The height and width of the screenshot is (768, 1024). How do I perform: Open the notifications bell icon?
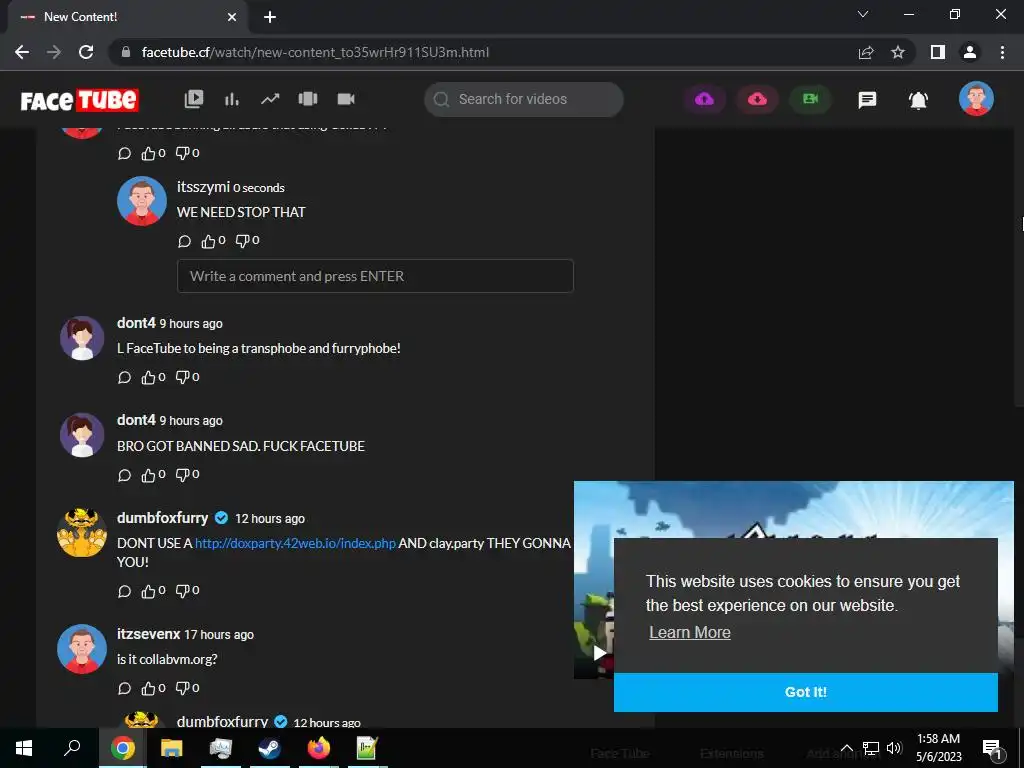tap(918, 100)
